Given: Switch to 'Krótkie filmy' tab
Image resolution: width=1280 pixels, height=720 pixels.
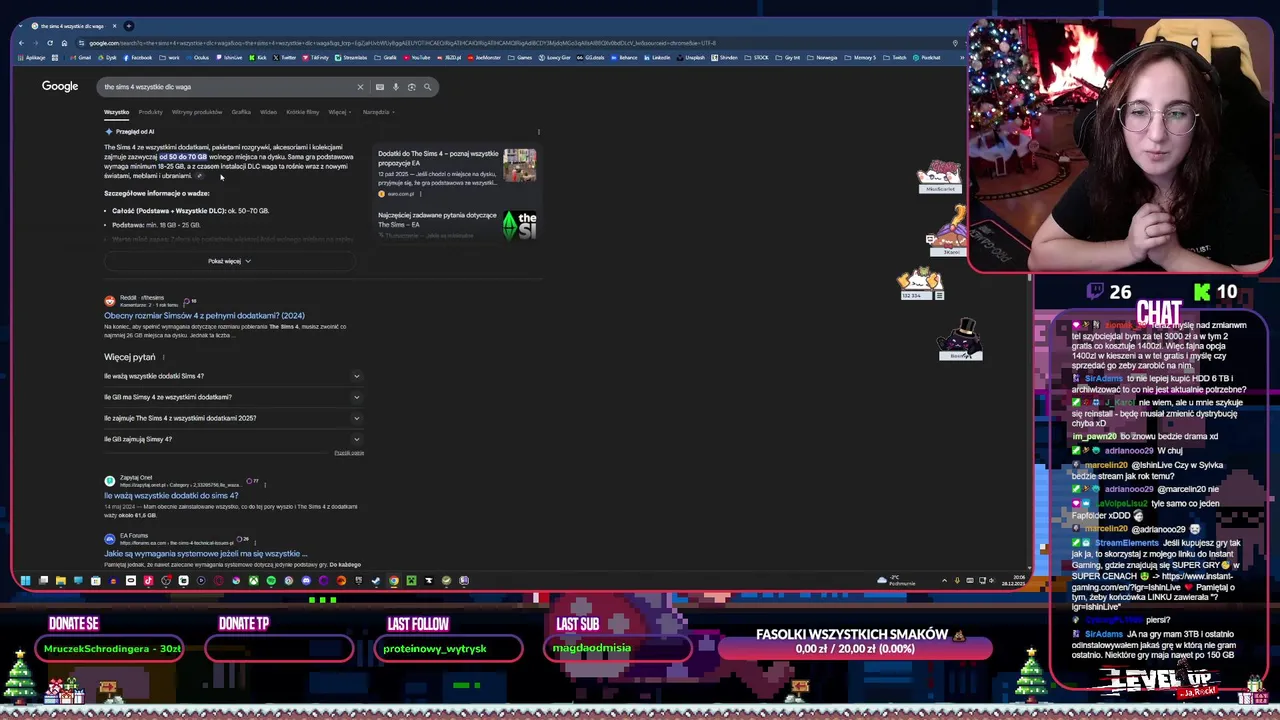Looking at the screenshot, I should 302,112.
